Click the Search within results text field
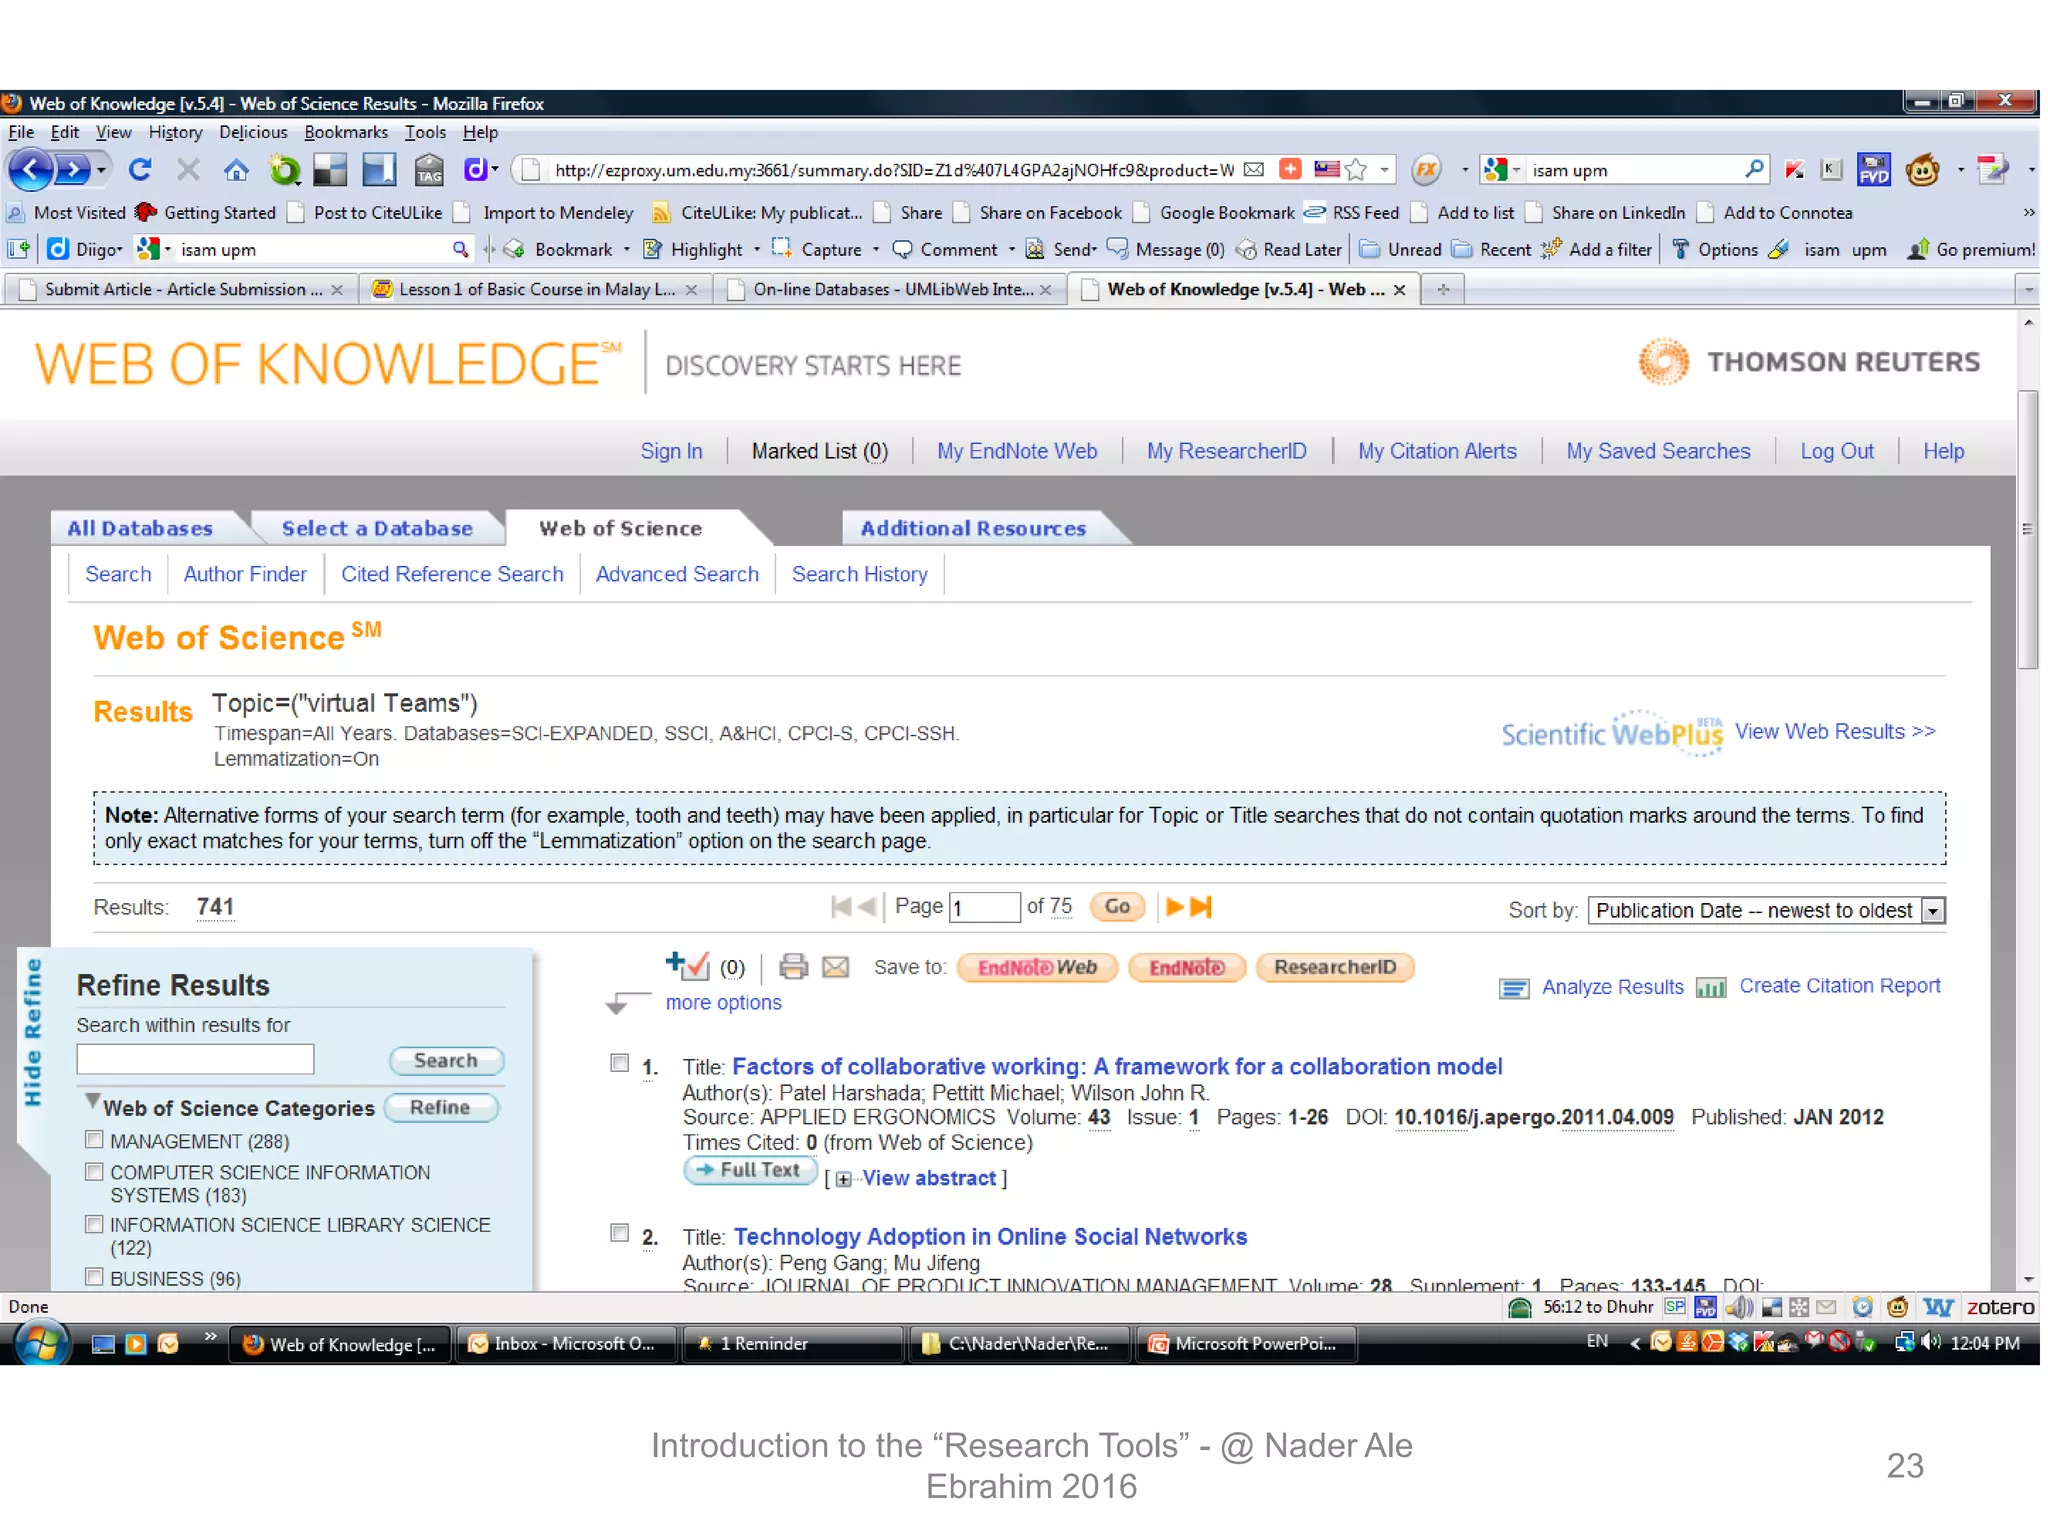 pyautogui.click(x=195, y=1059)
